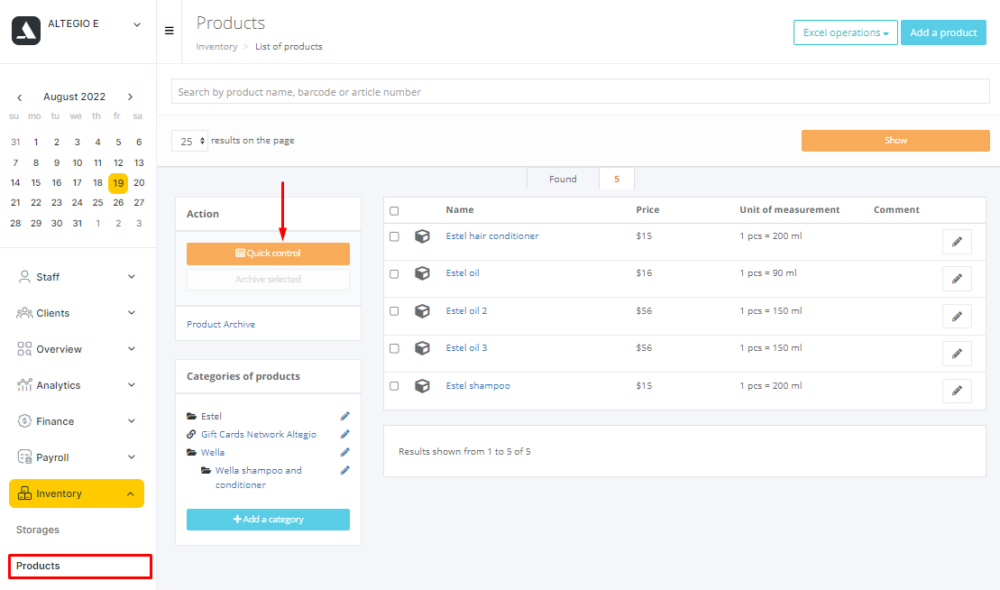The image size is (1000, 590).
Task: Expand the Finance sidebar section
Action: [77, 421]
